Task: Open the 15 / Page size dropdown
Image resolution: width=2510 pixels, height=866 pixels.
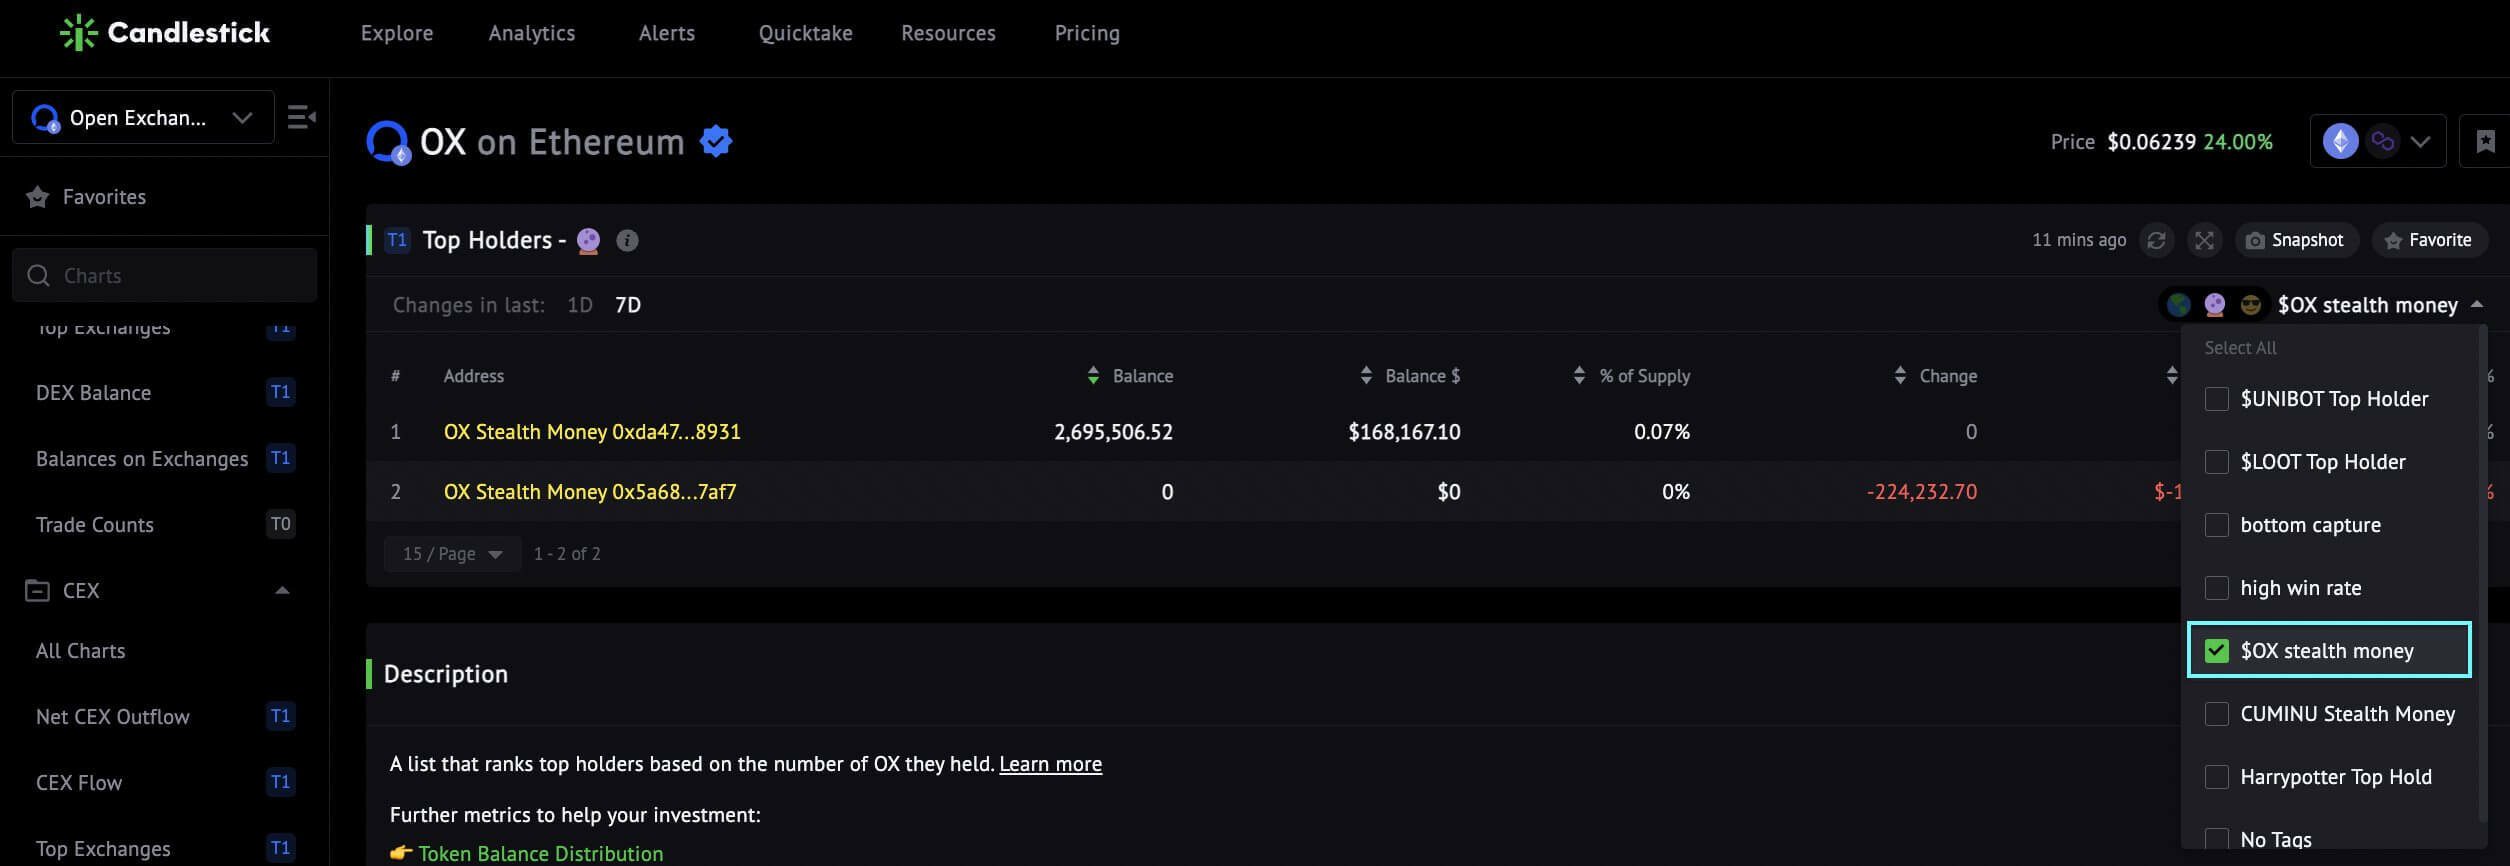Action: tap(453, 554)
